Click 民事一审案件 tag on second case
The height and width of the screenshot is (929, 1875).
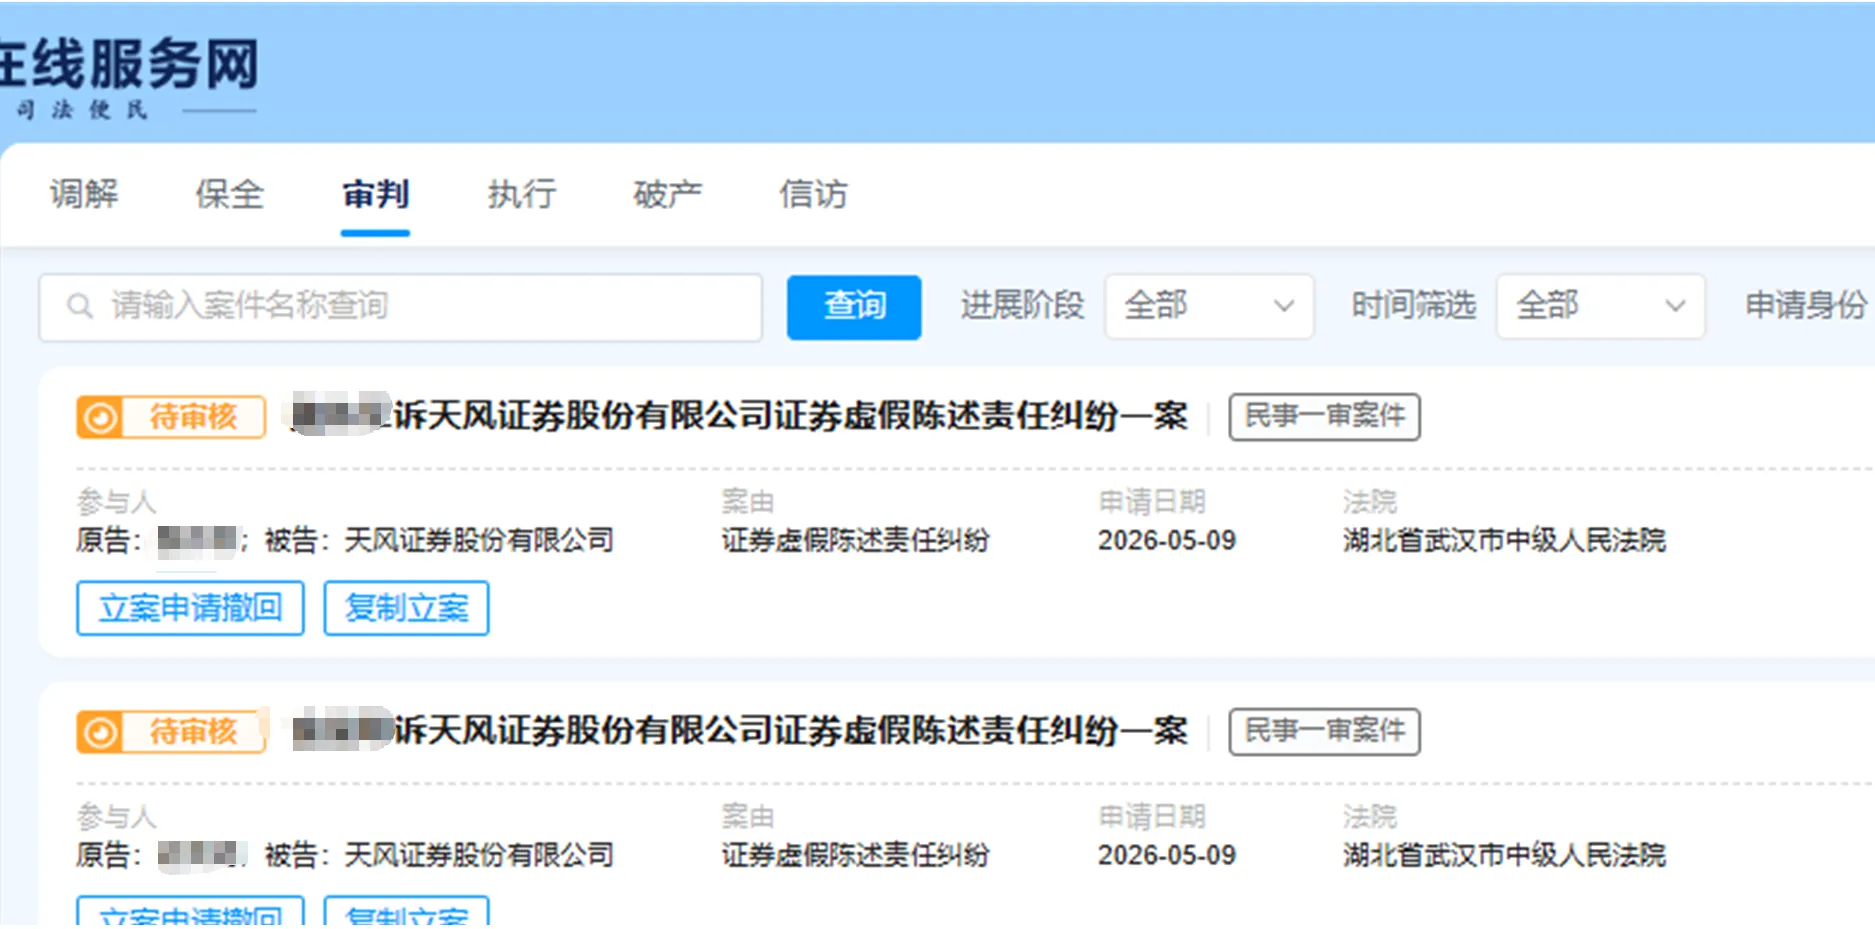1324,731
